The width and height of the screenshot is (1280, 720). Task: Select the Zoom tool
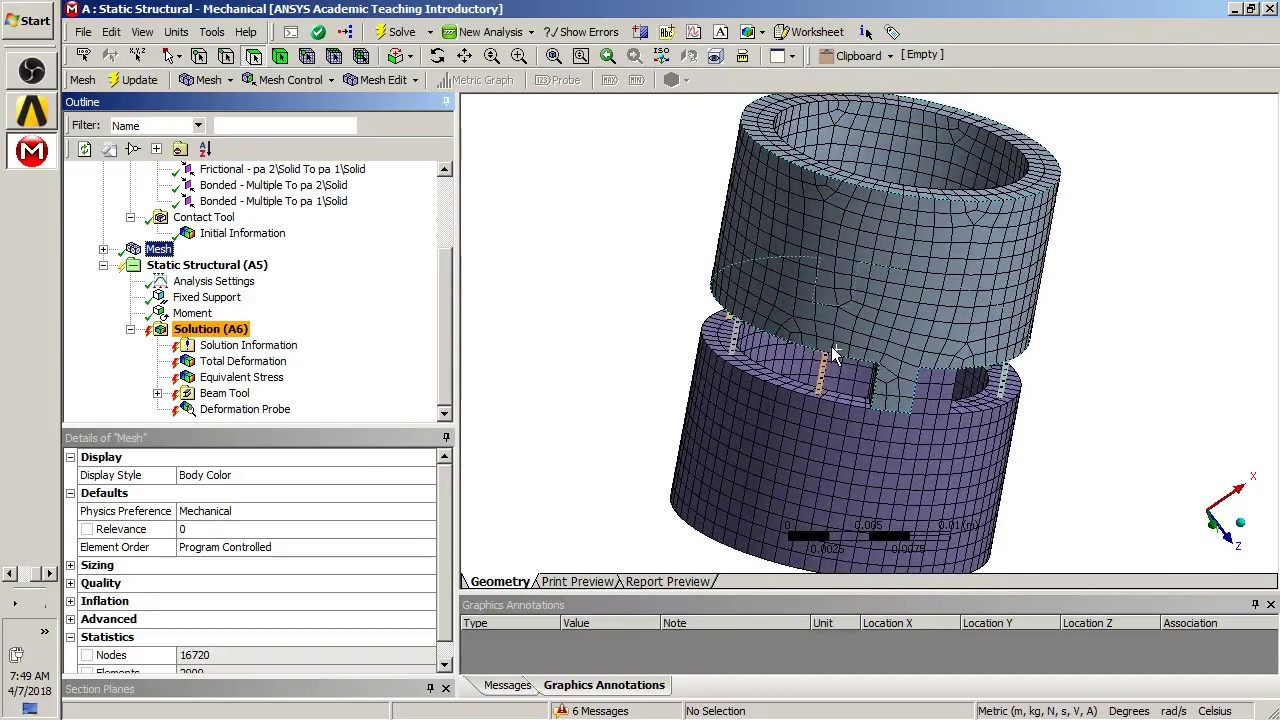coord(491,56)
